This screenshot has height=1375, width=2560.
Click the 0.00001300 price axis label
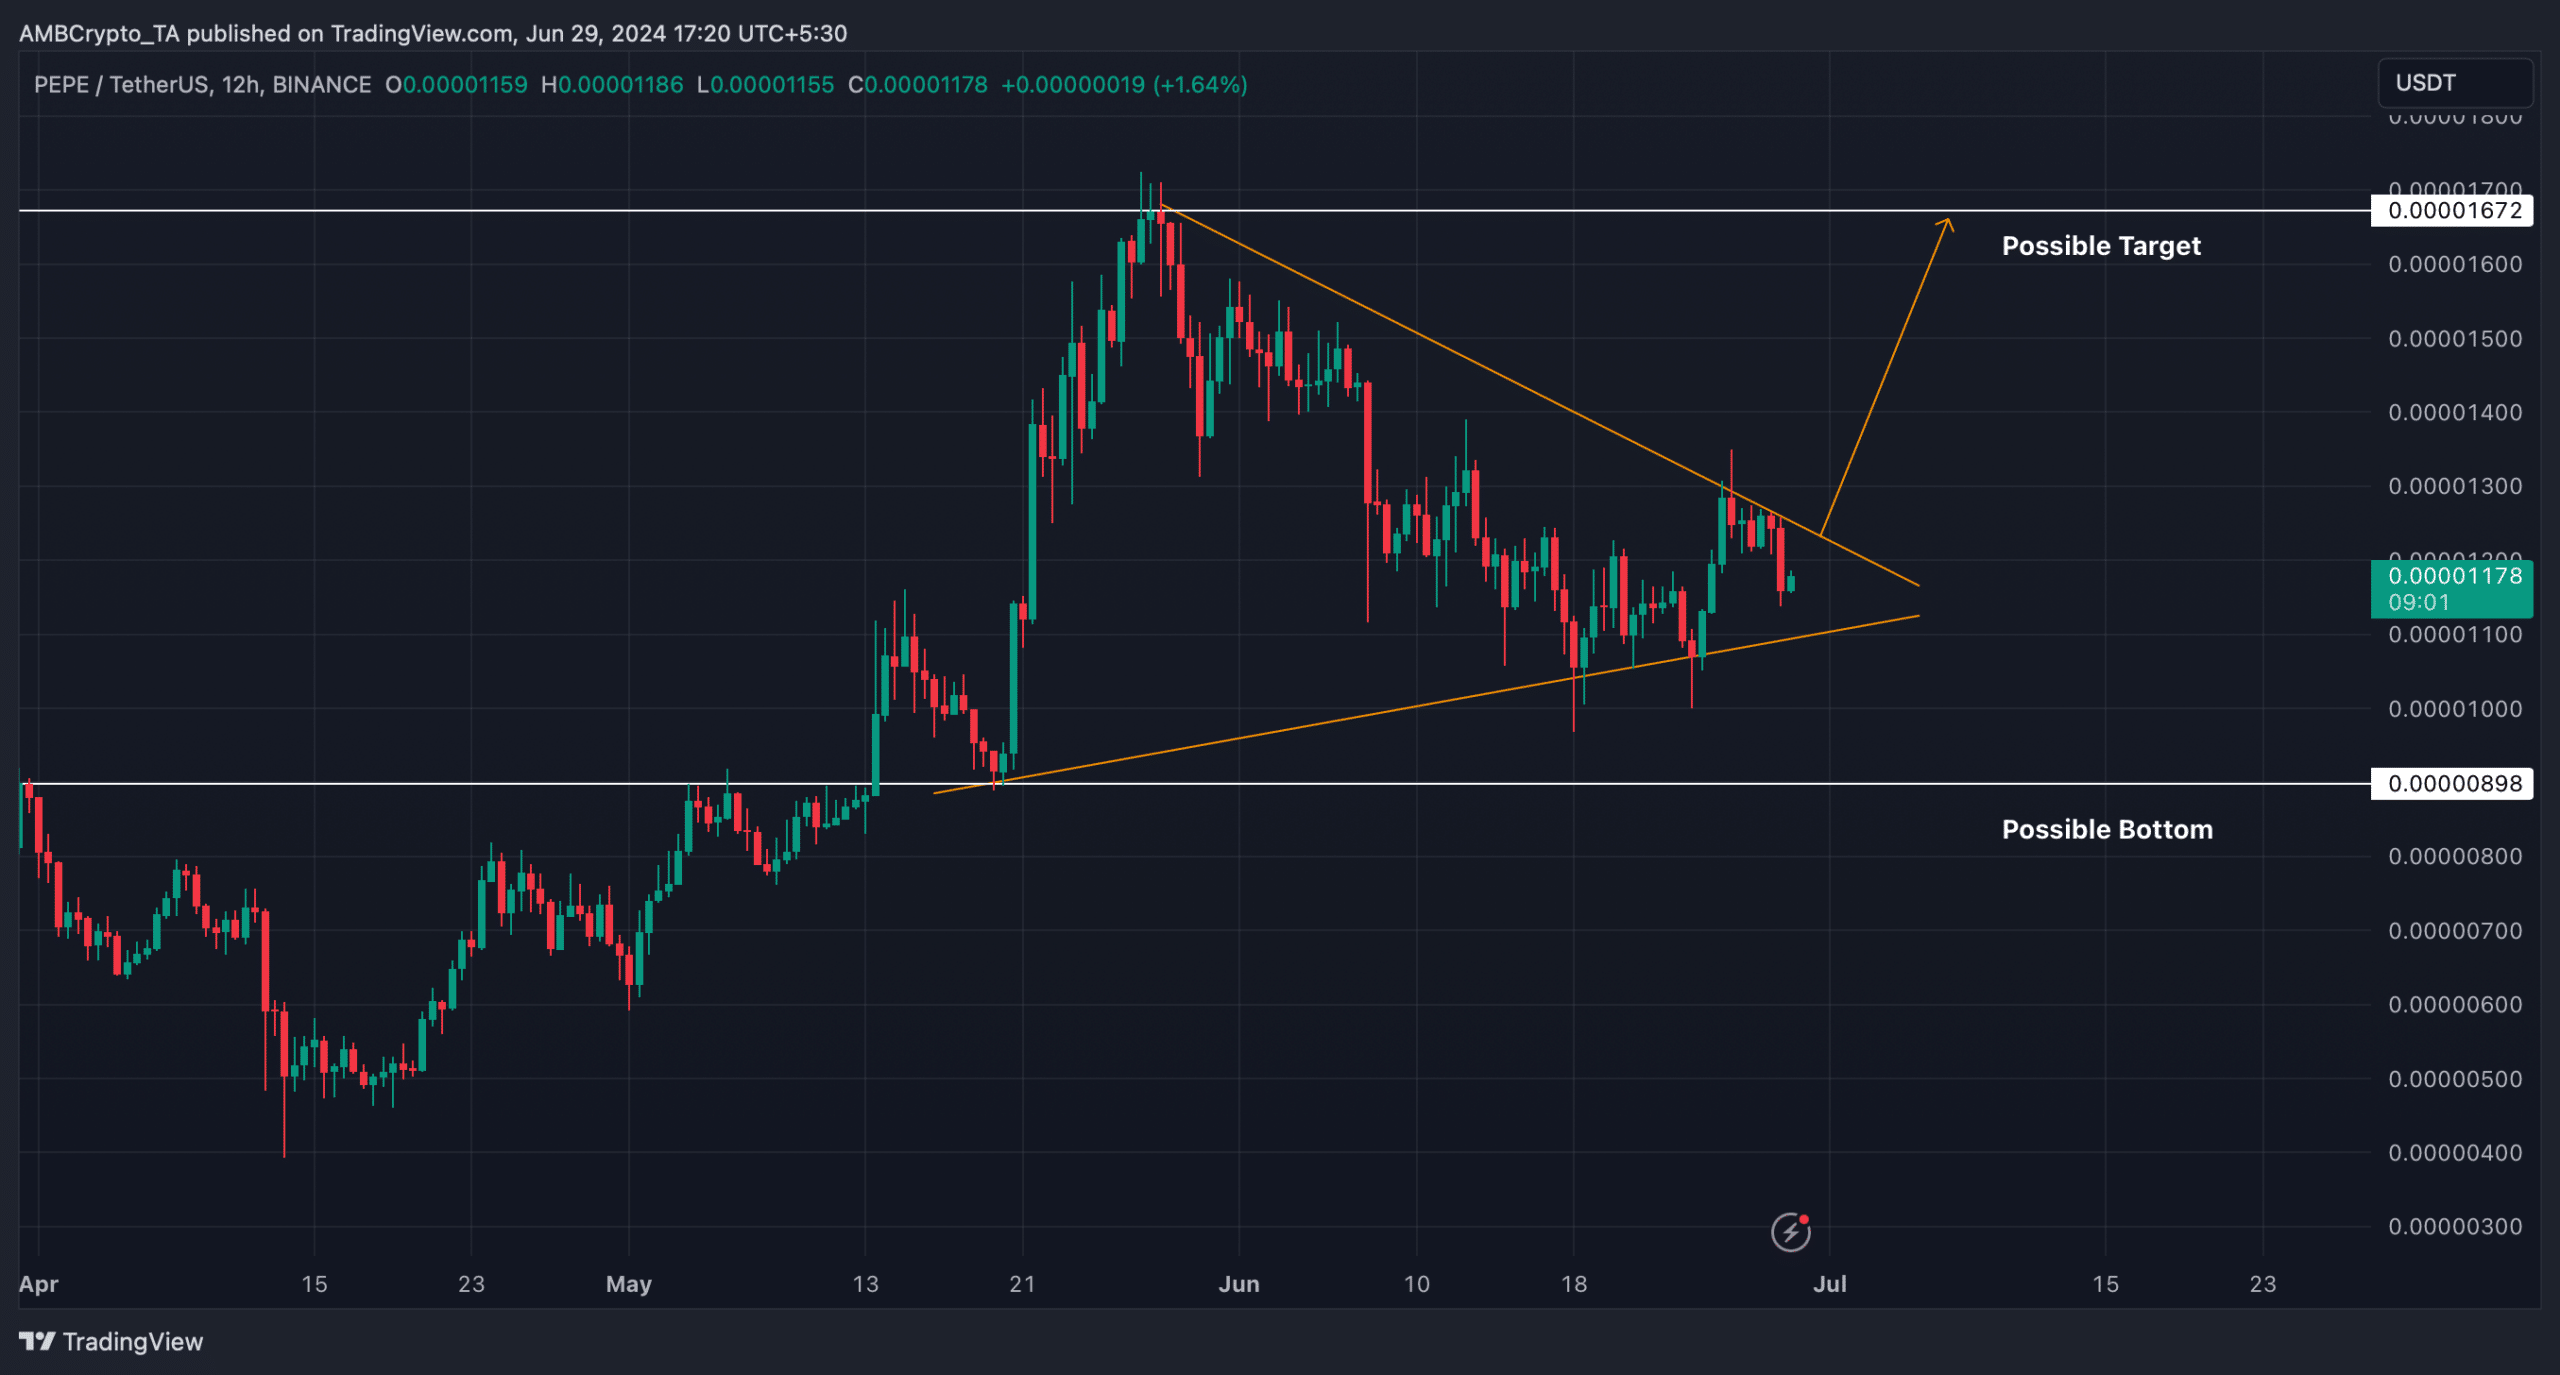tap(2455, 486)
